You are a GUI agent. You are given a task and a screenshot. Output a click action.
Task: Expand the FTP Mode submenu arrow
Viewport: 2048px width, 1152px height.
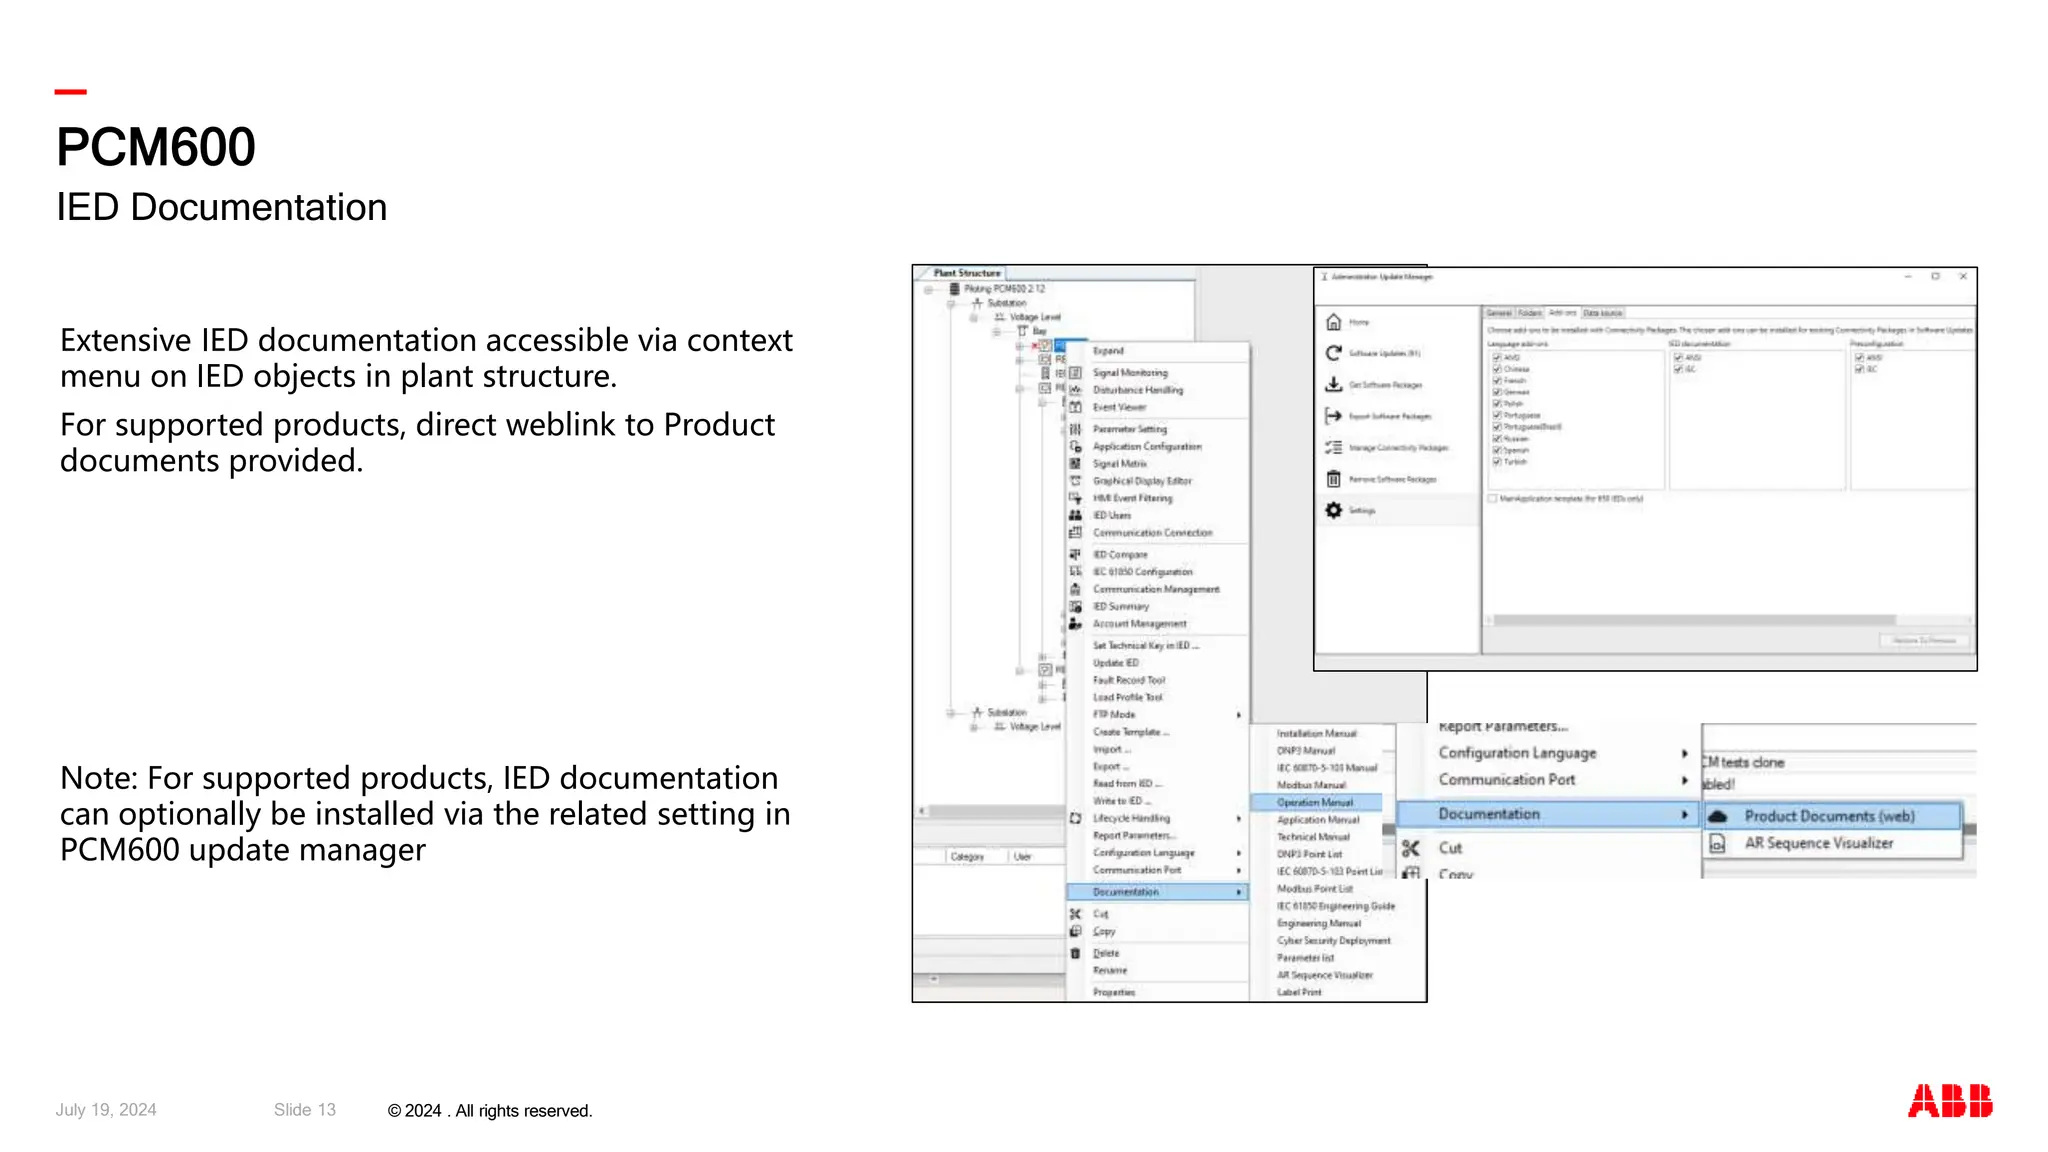[1238, 715]
